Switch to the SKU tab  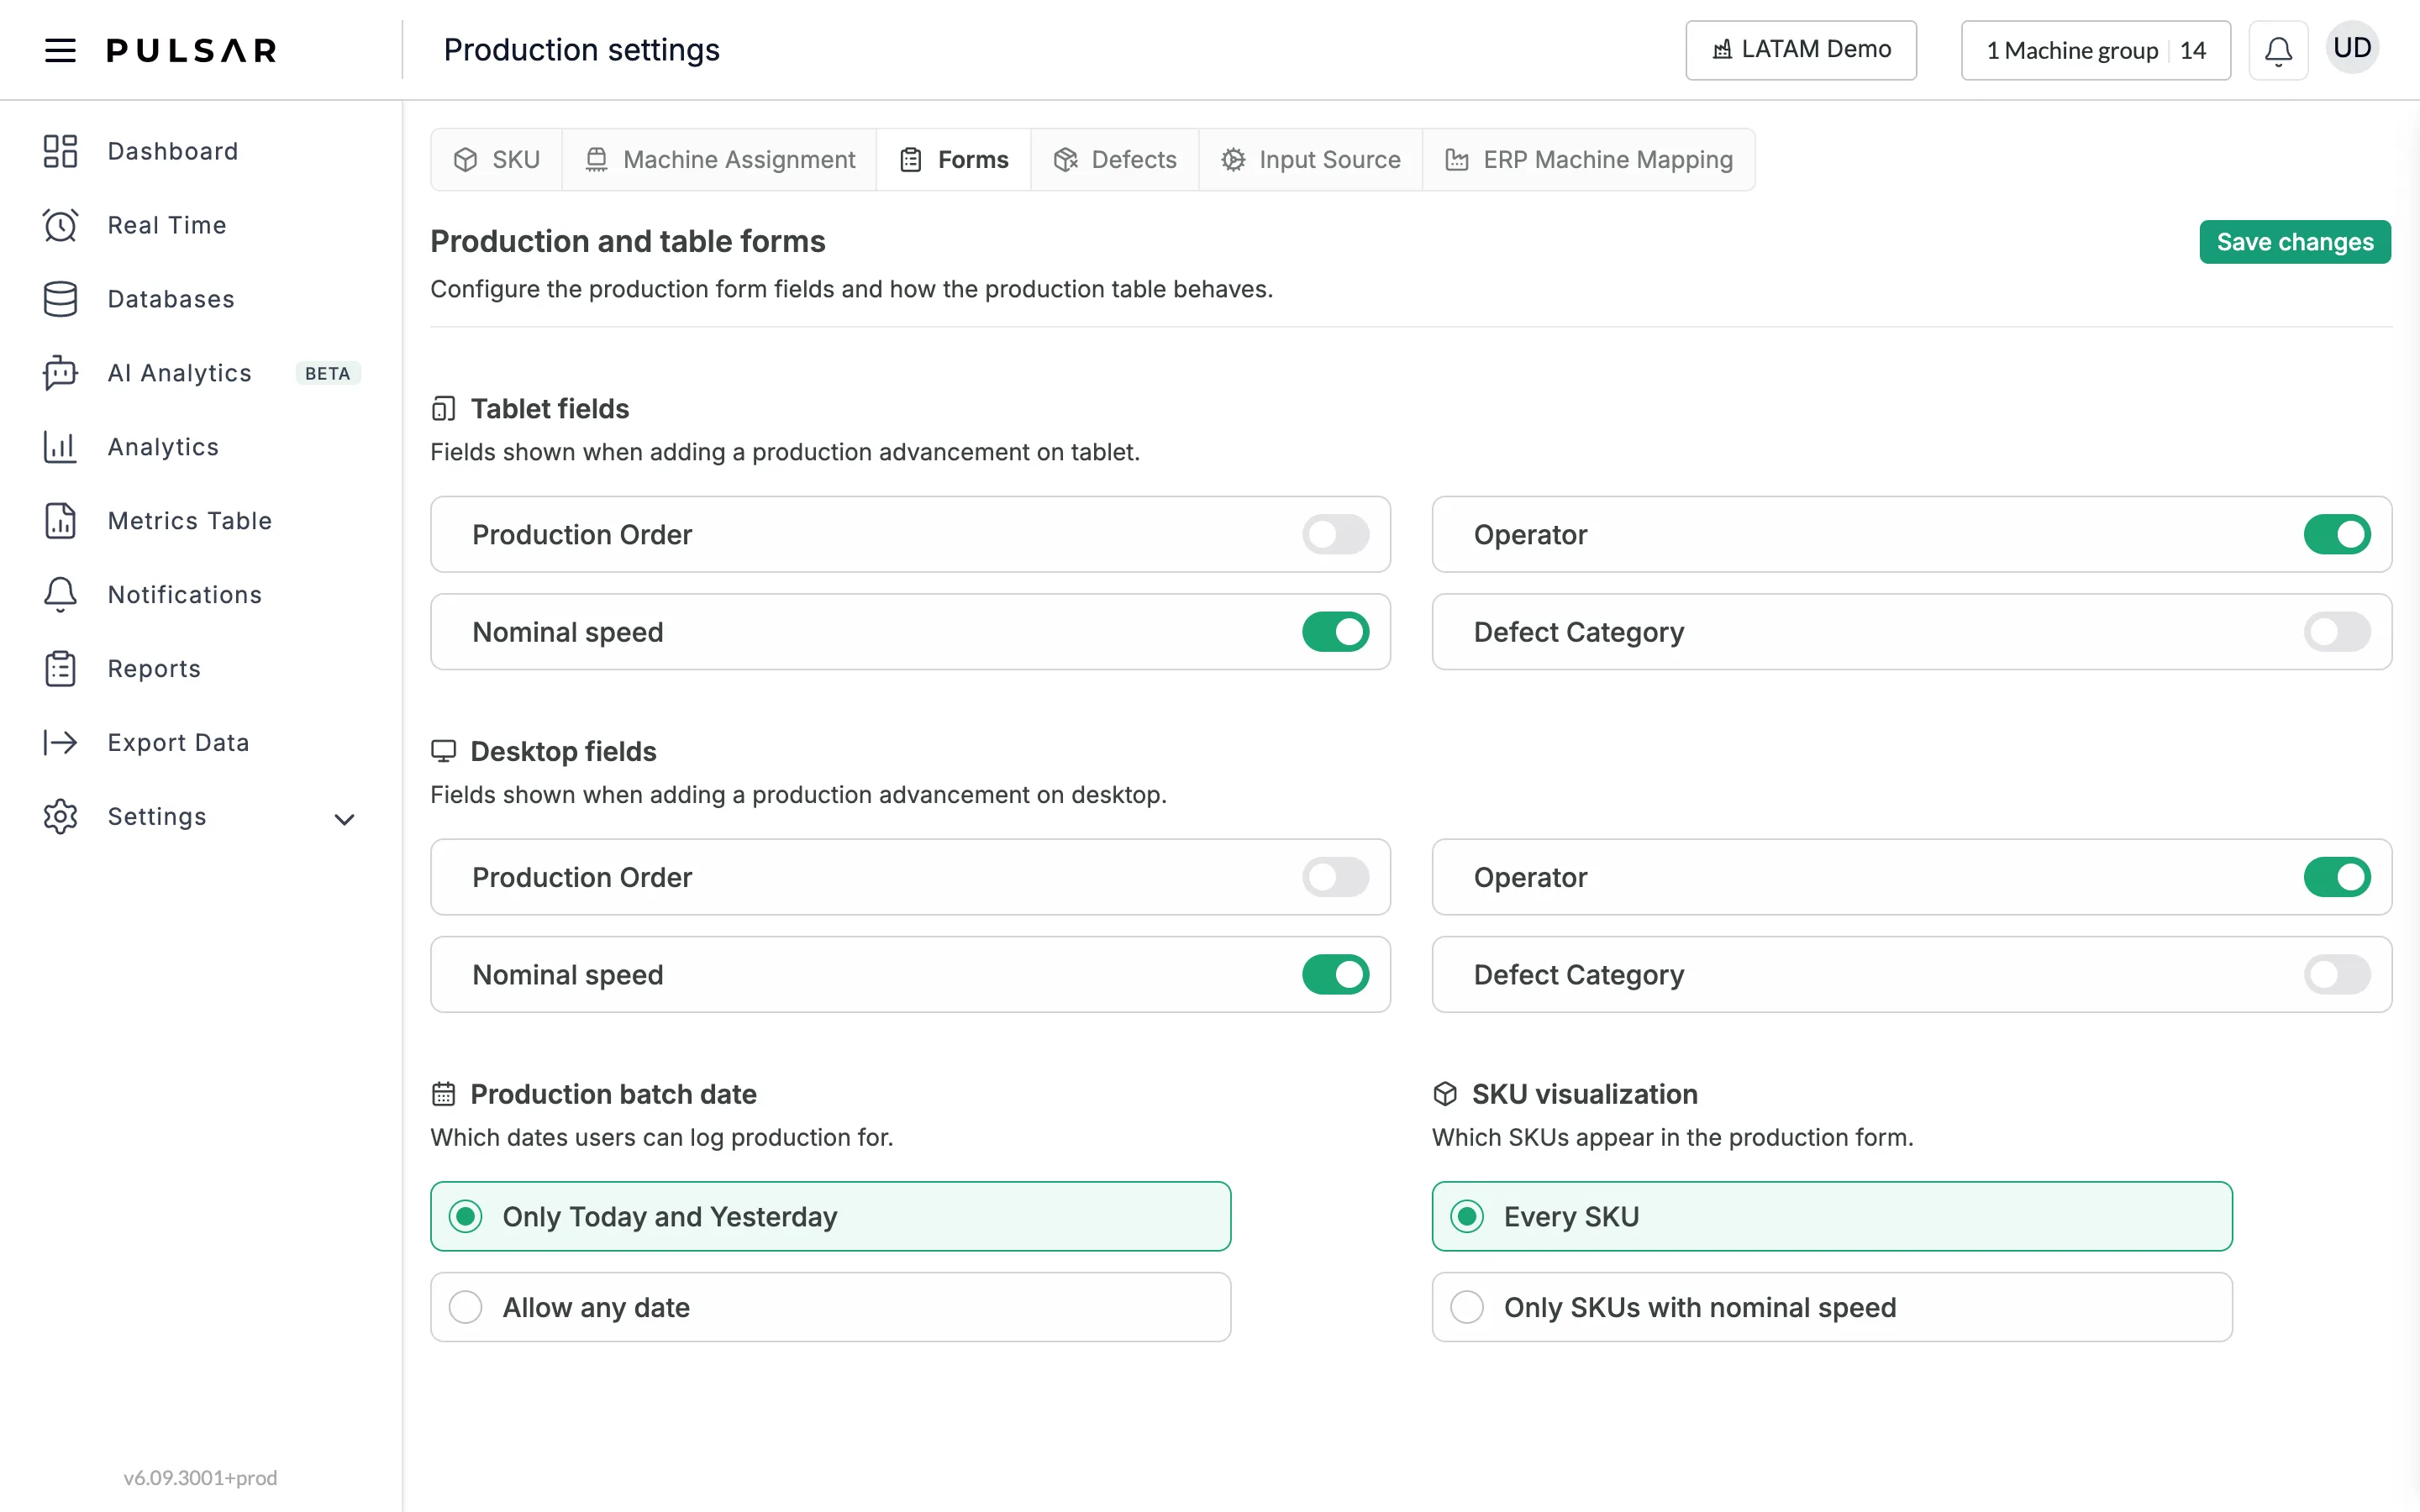(x=496, y=160)
